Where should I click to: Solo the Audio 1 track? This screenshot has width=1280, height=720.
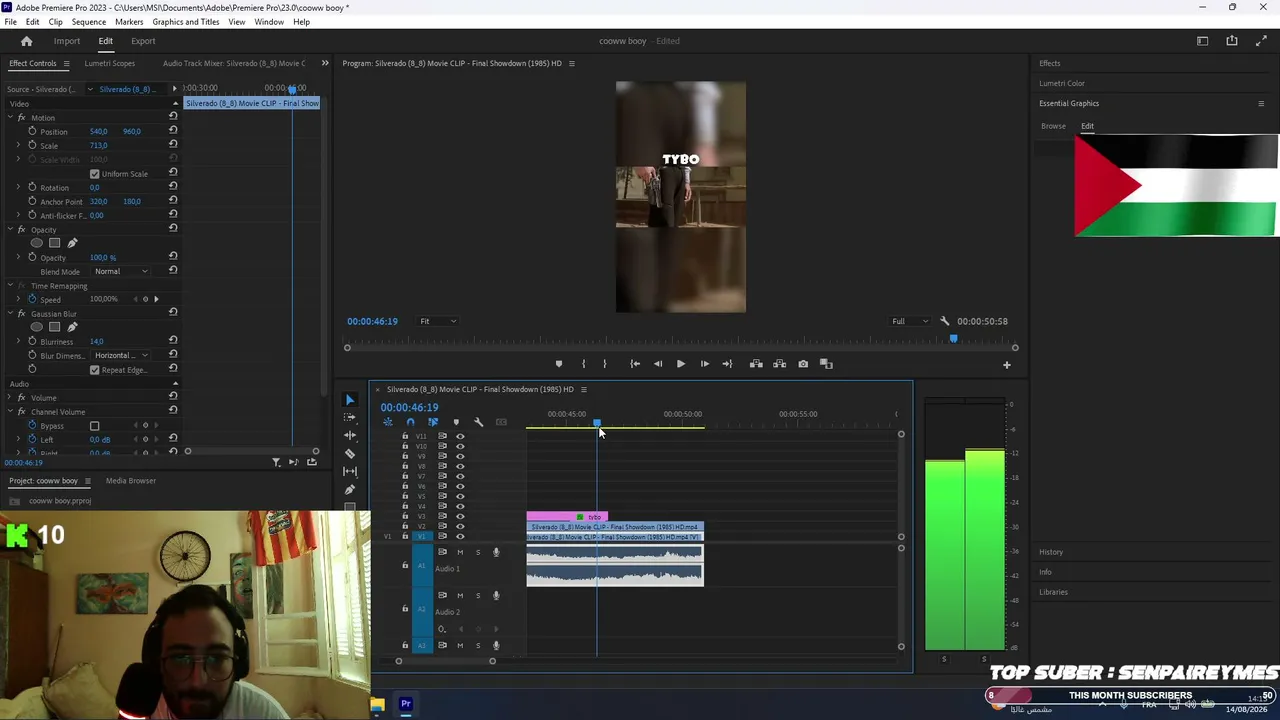(478, 552)
